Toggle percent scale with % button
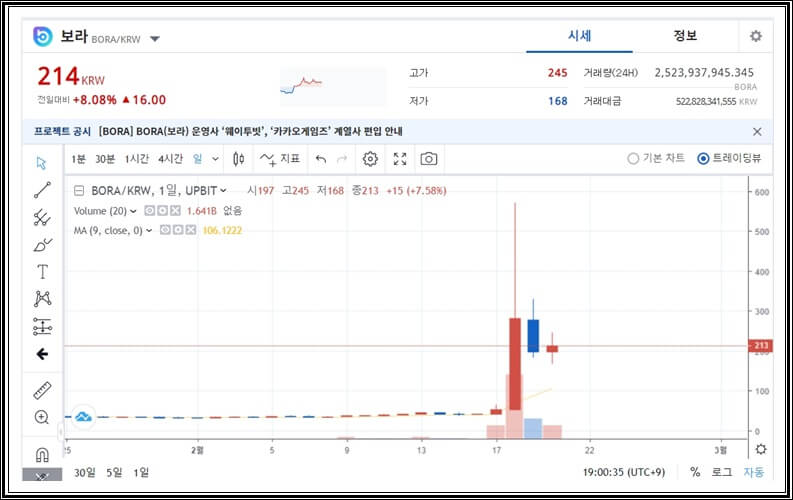793x500 pixels. [695, 472]
